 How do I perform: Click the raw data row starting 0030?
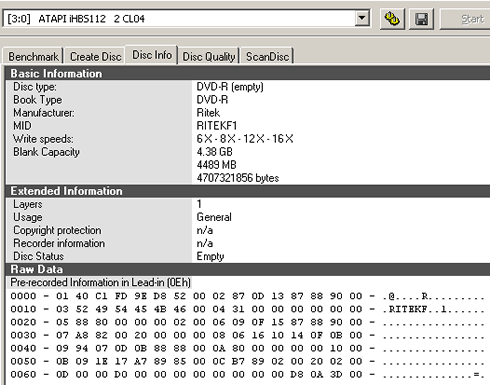pos(247,335)
